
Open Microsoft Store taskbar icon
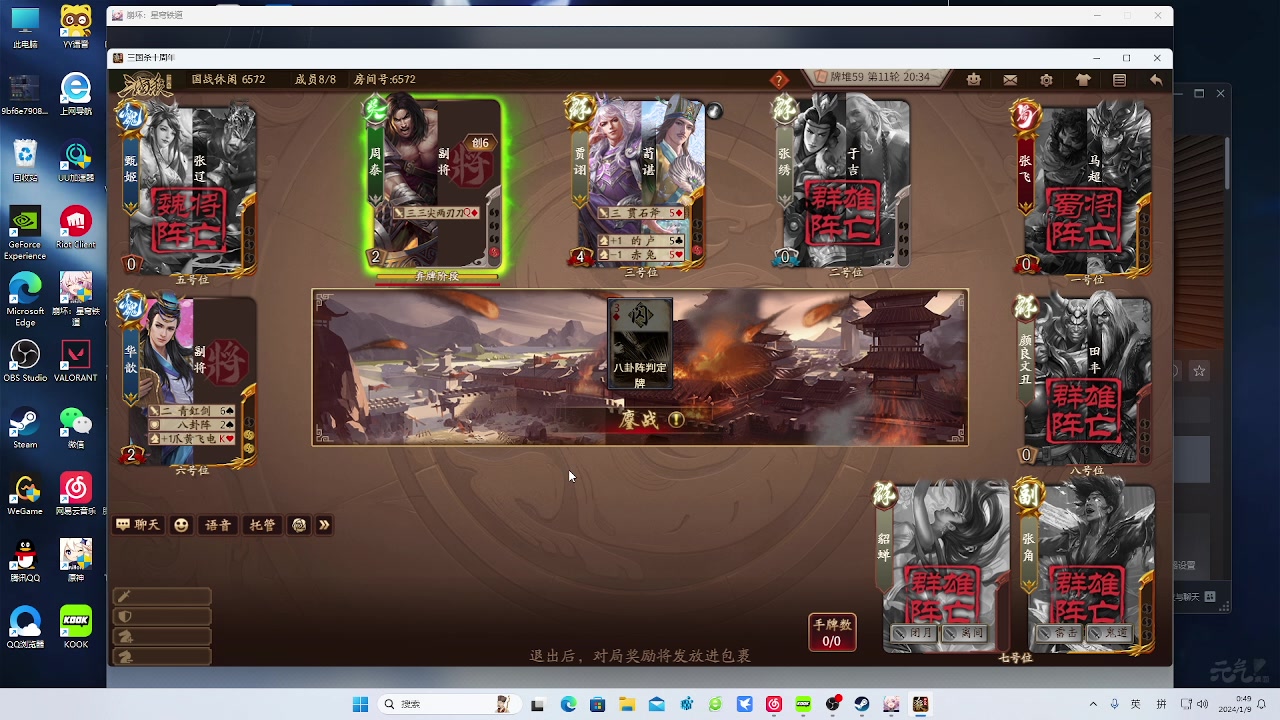tap(597, 704)
